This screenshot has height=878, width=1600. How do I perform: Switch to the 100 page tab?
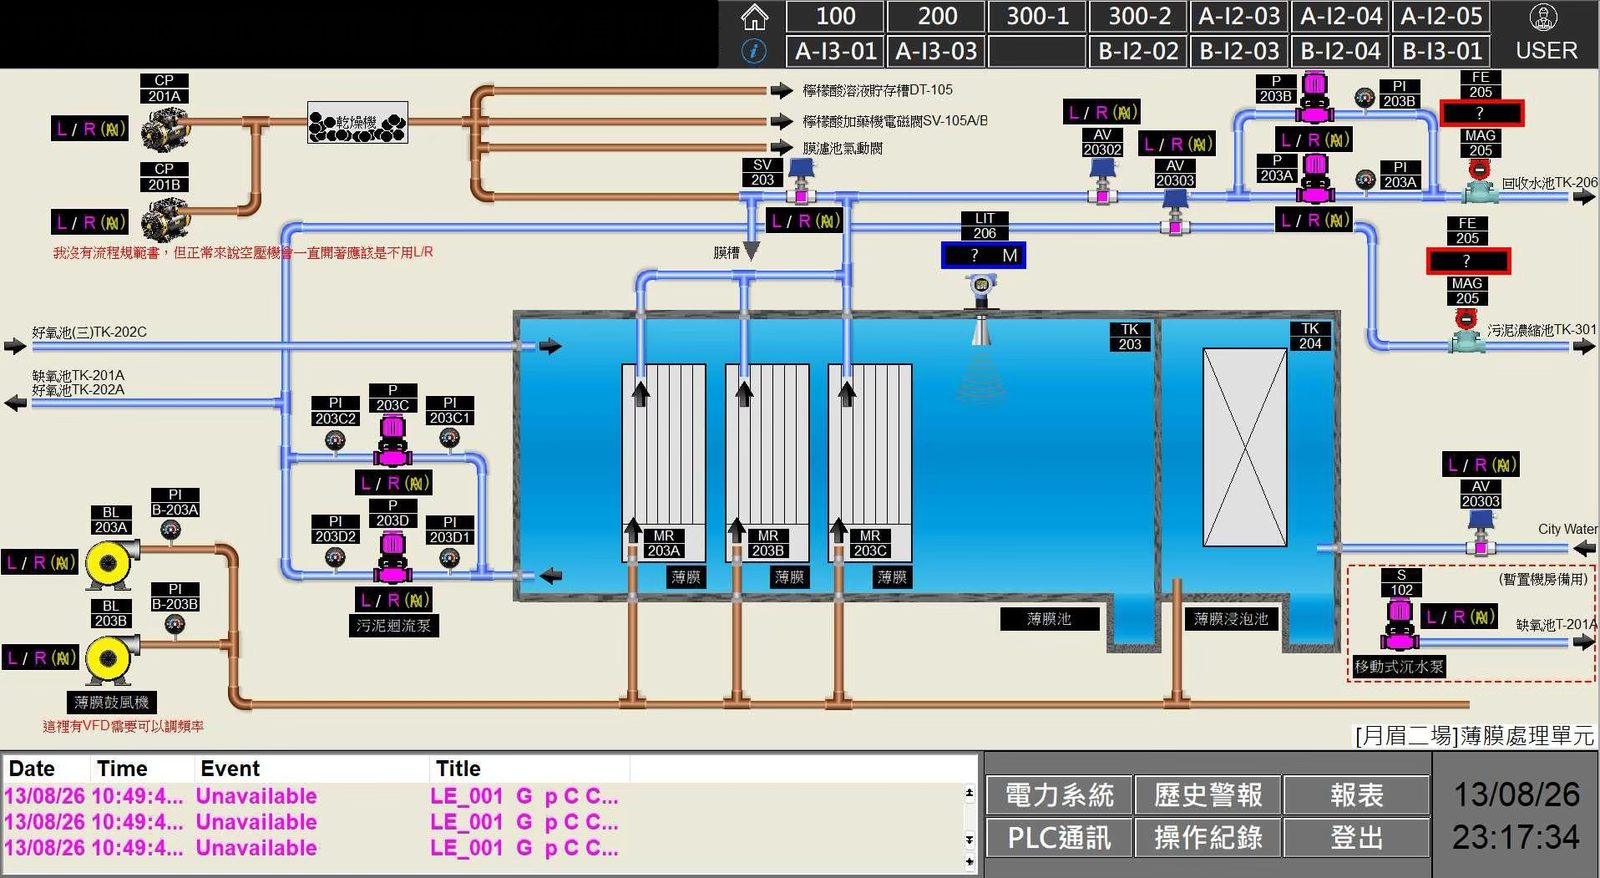pyautogui.click(x=835, y=16)
